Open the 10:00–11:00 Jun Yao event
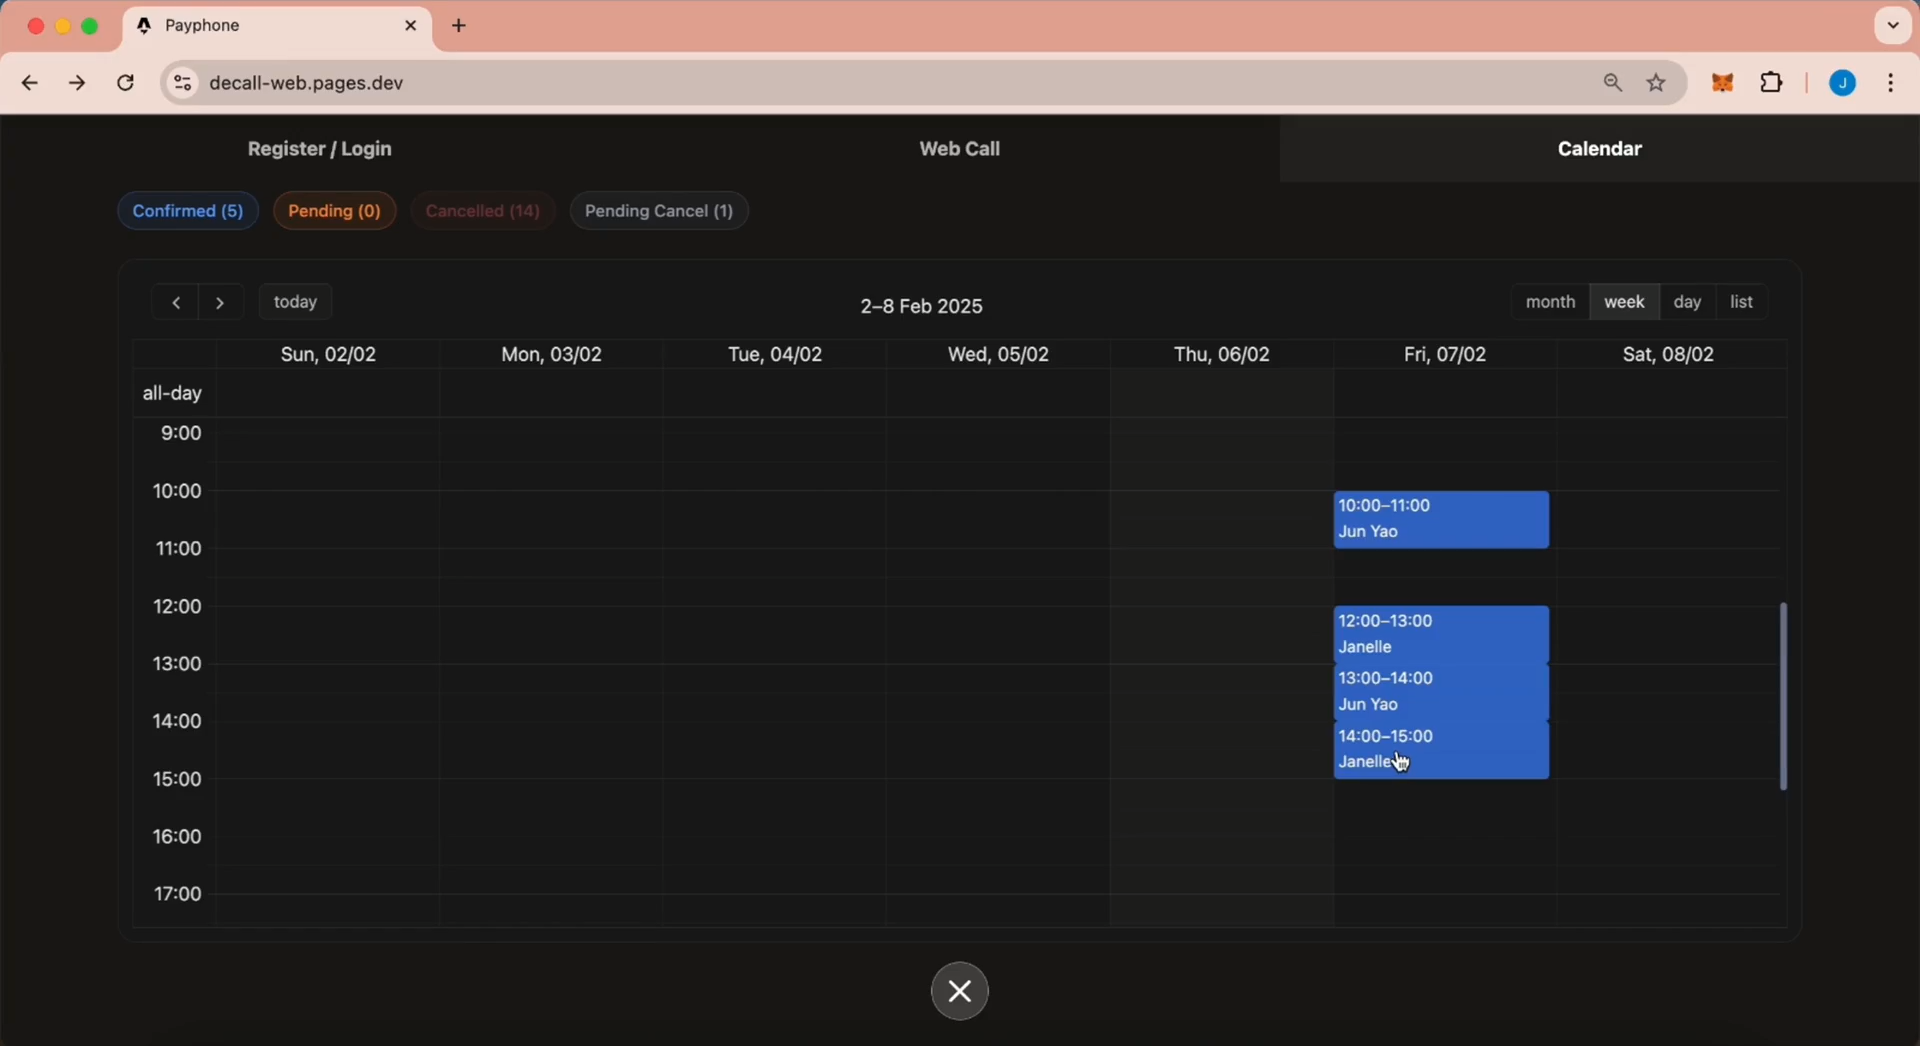1920x1046 pixels. 1441,520
